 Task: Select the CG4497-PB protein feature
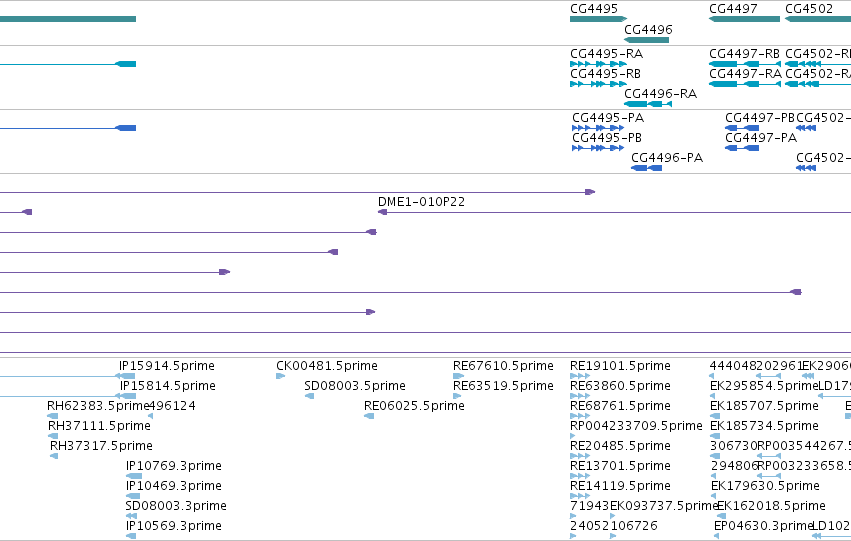click(742, 128)
